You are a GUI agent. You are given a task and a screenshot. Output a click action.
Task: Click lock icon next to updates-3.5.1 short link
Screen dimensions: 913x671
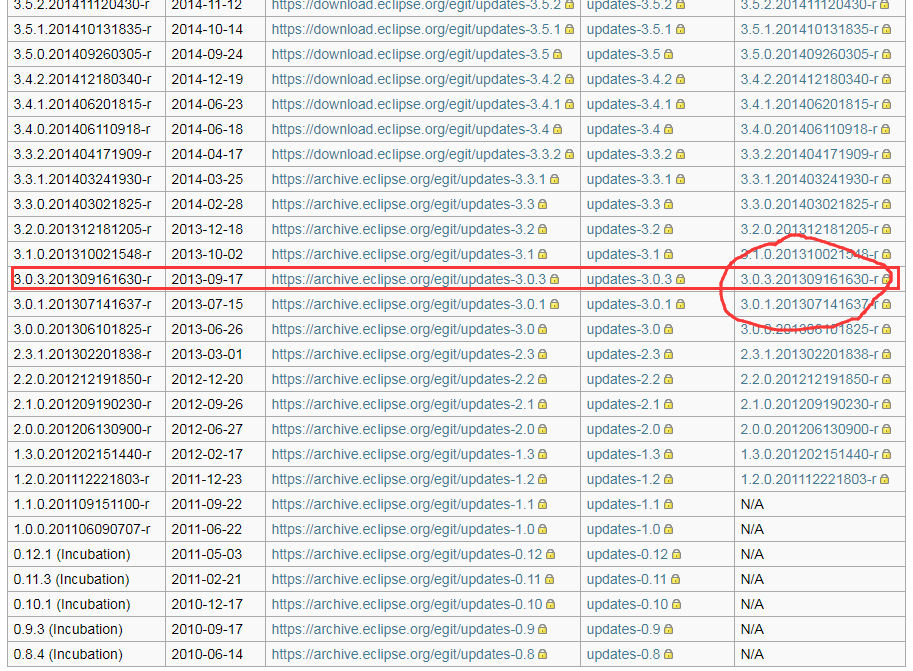point(678,29)
